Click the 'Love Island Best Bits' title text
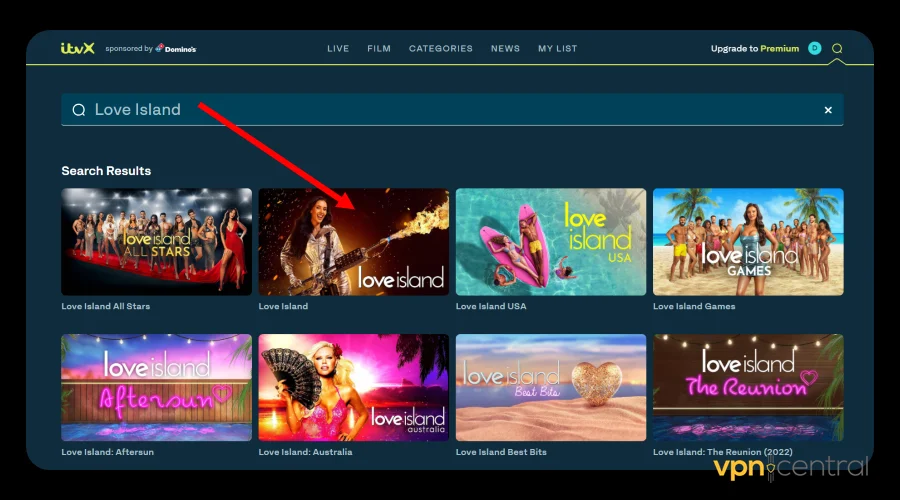The width and height of the screenshot is (900, 500). pyautogui.click(x=501, y=452)
